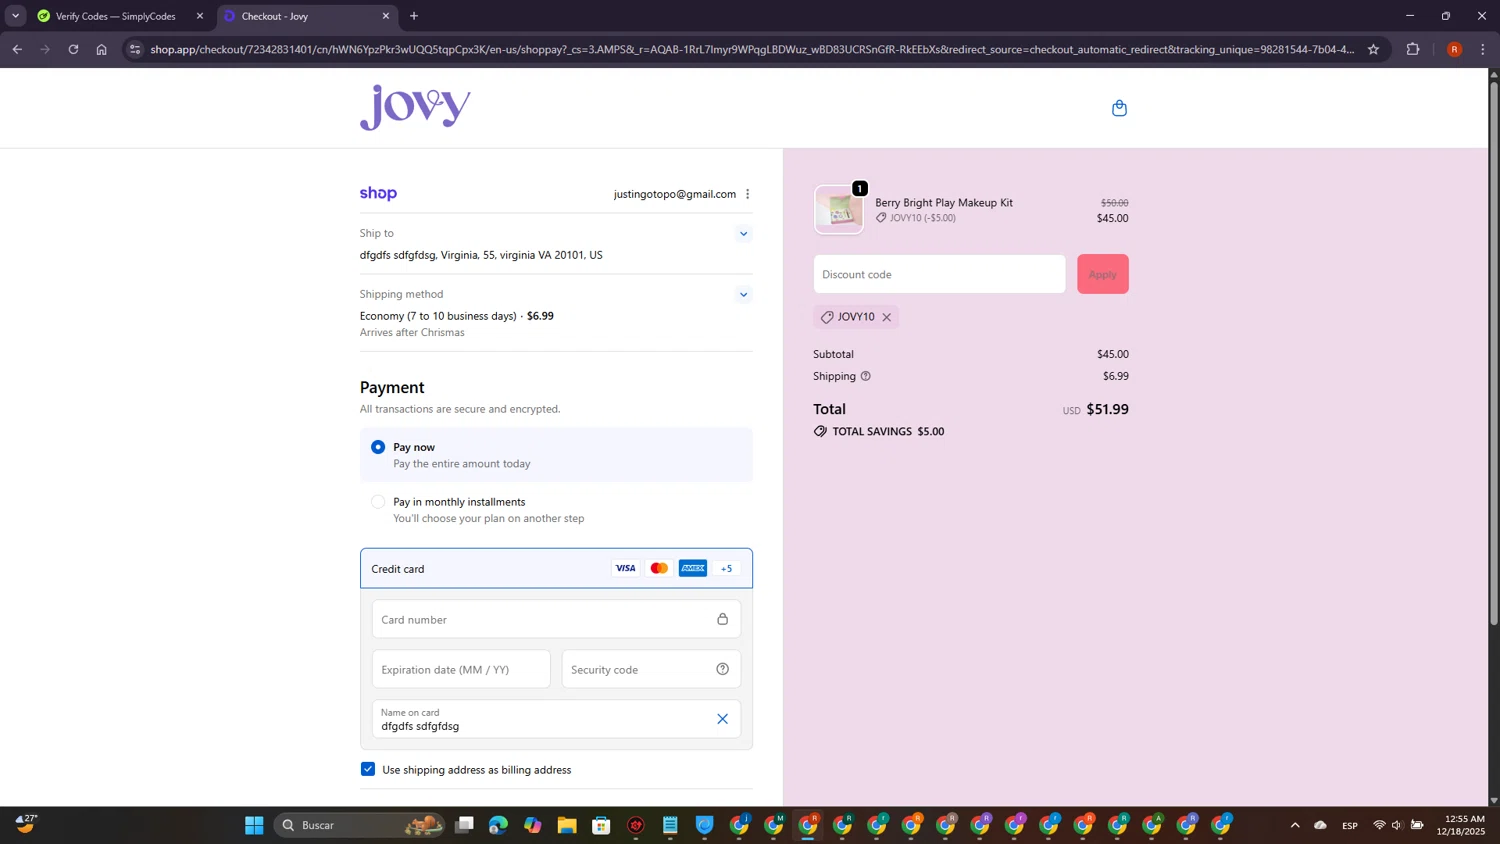Open the browser extensions menu
1500x844 pixels.
coord(1413,49)
